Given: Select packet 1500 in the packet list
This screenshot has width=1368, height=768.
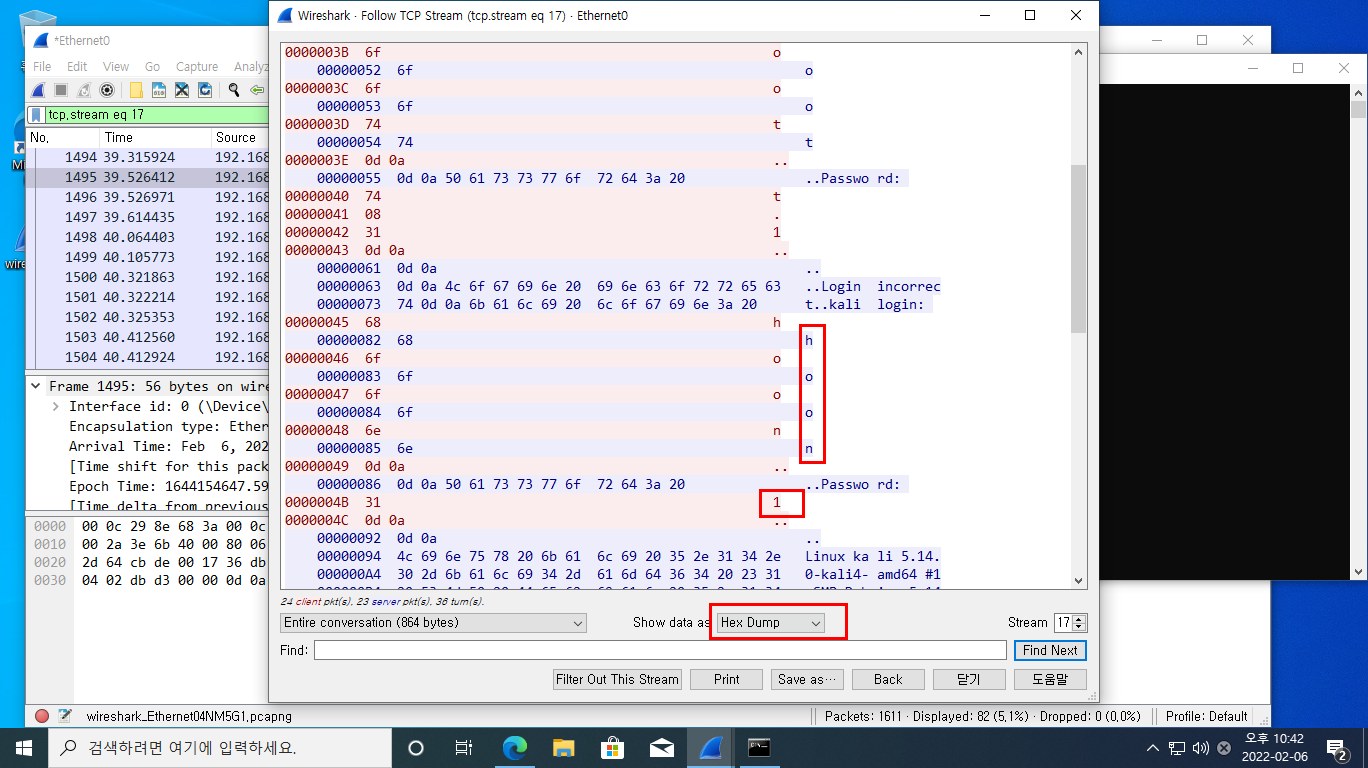Looking at the screenshot, I should click(147, 277).
